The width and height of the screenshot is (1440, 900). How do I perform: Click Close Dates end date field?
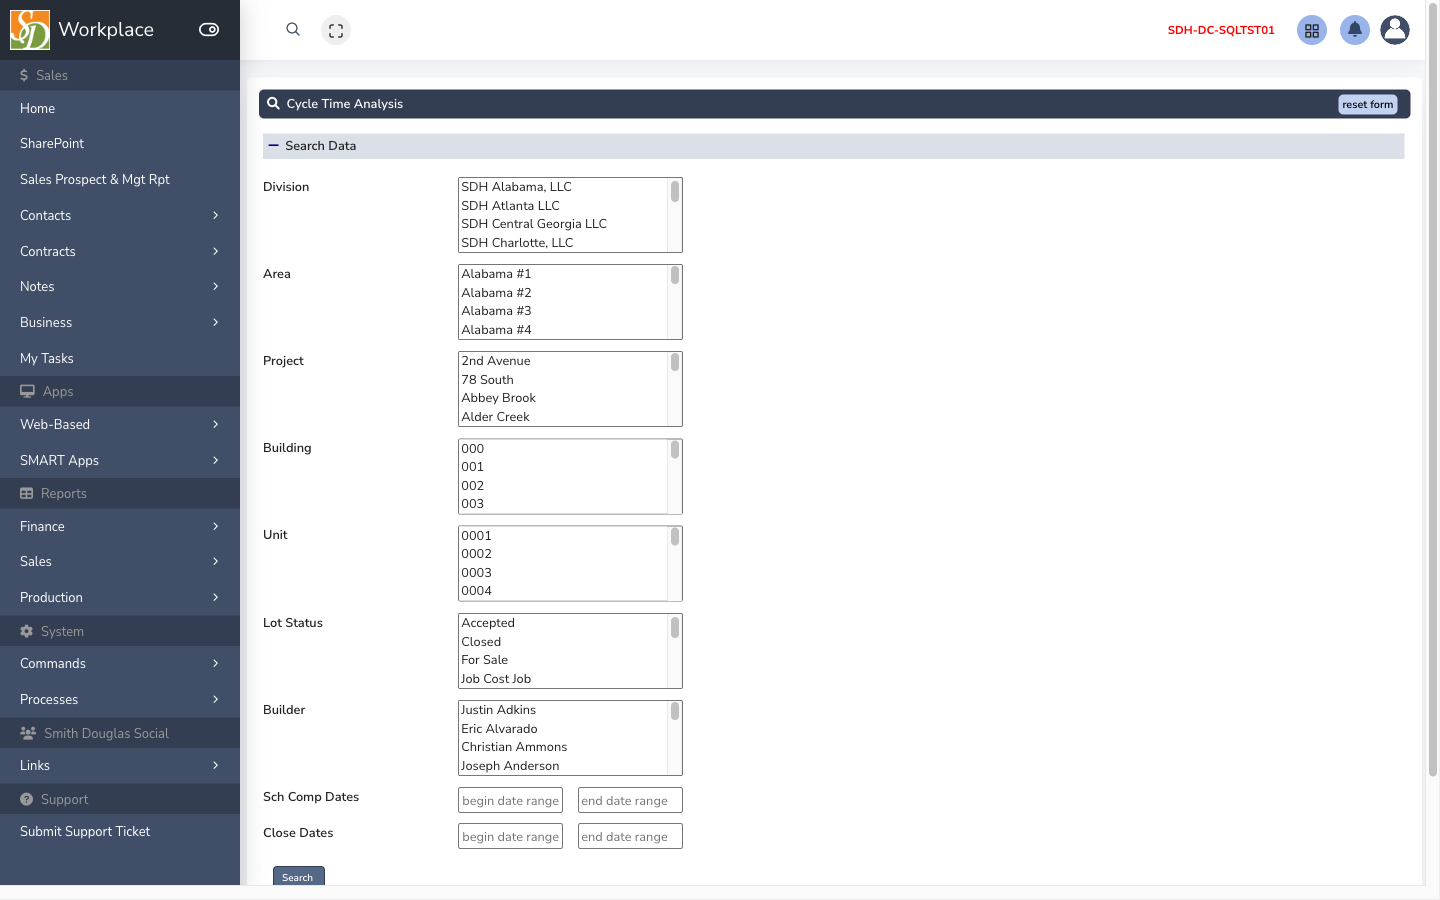[630, 836]
